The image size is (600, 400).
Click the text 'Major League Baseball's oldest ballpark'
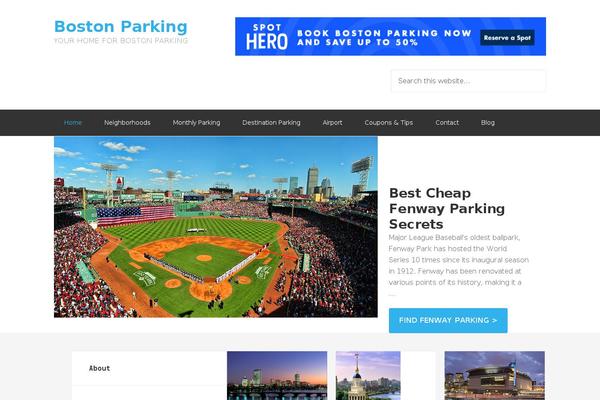tap(454, 237)
